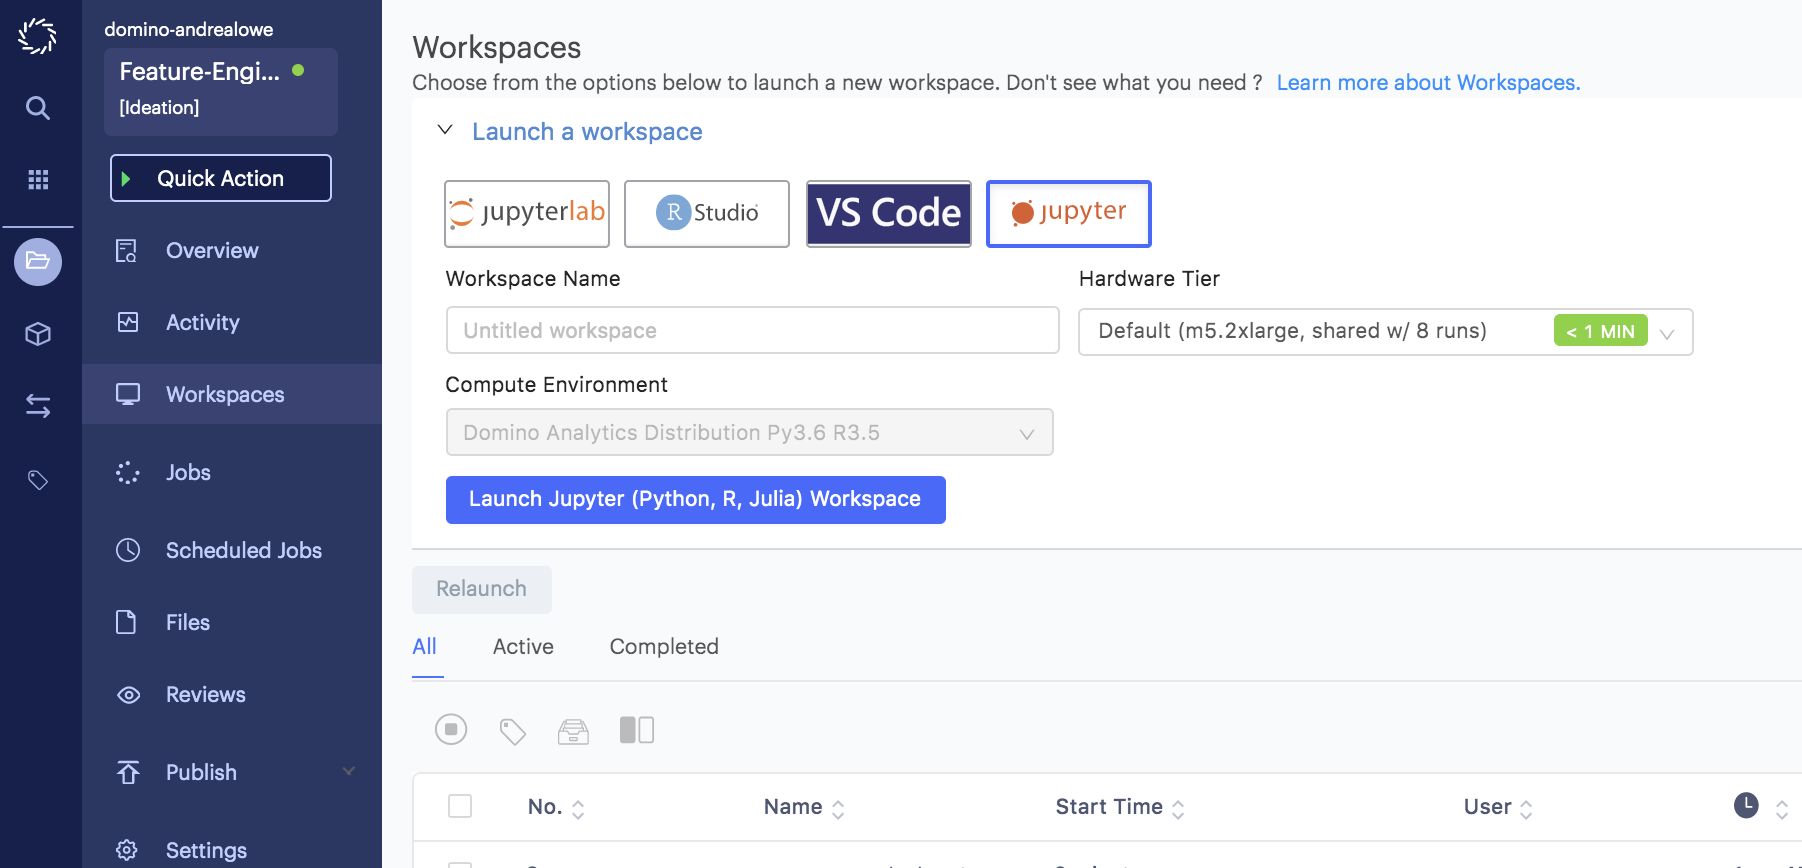Open the Hardware Tier dropdown
Screen dimensions: 1802x868
click(1386, 332)
